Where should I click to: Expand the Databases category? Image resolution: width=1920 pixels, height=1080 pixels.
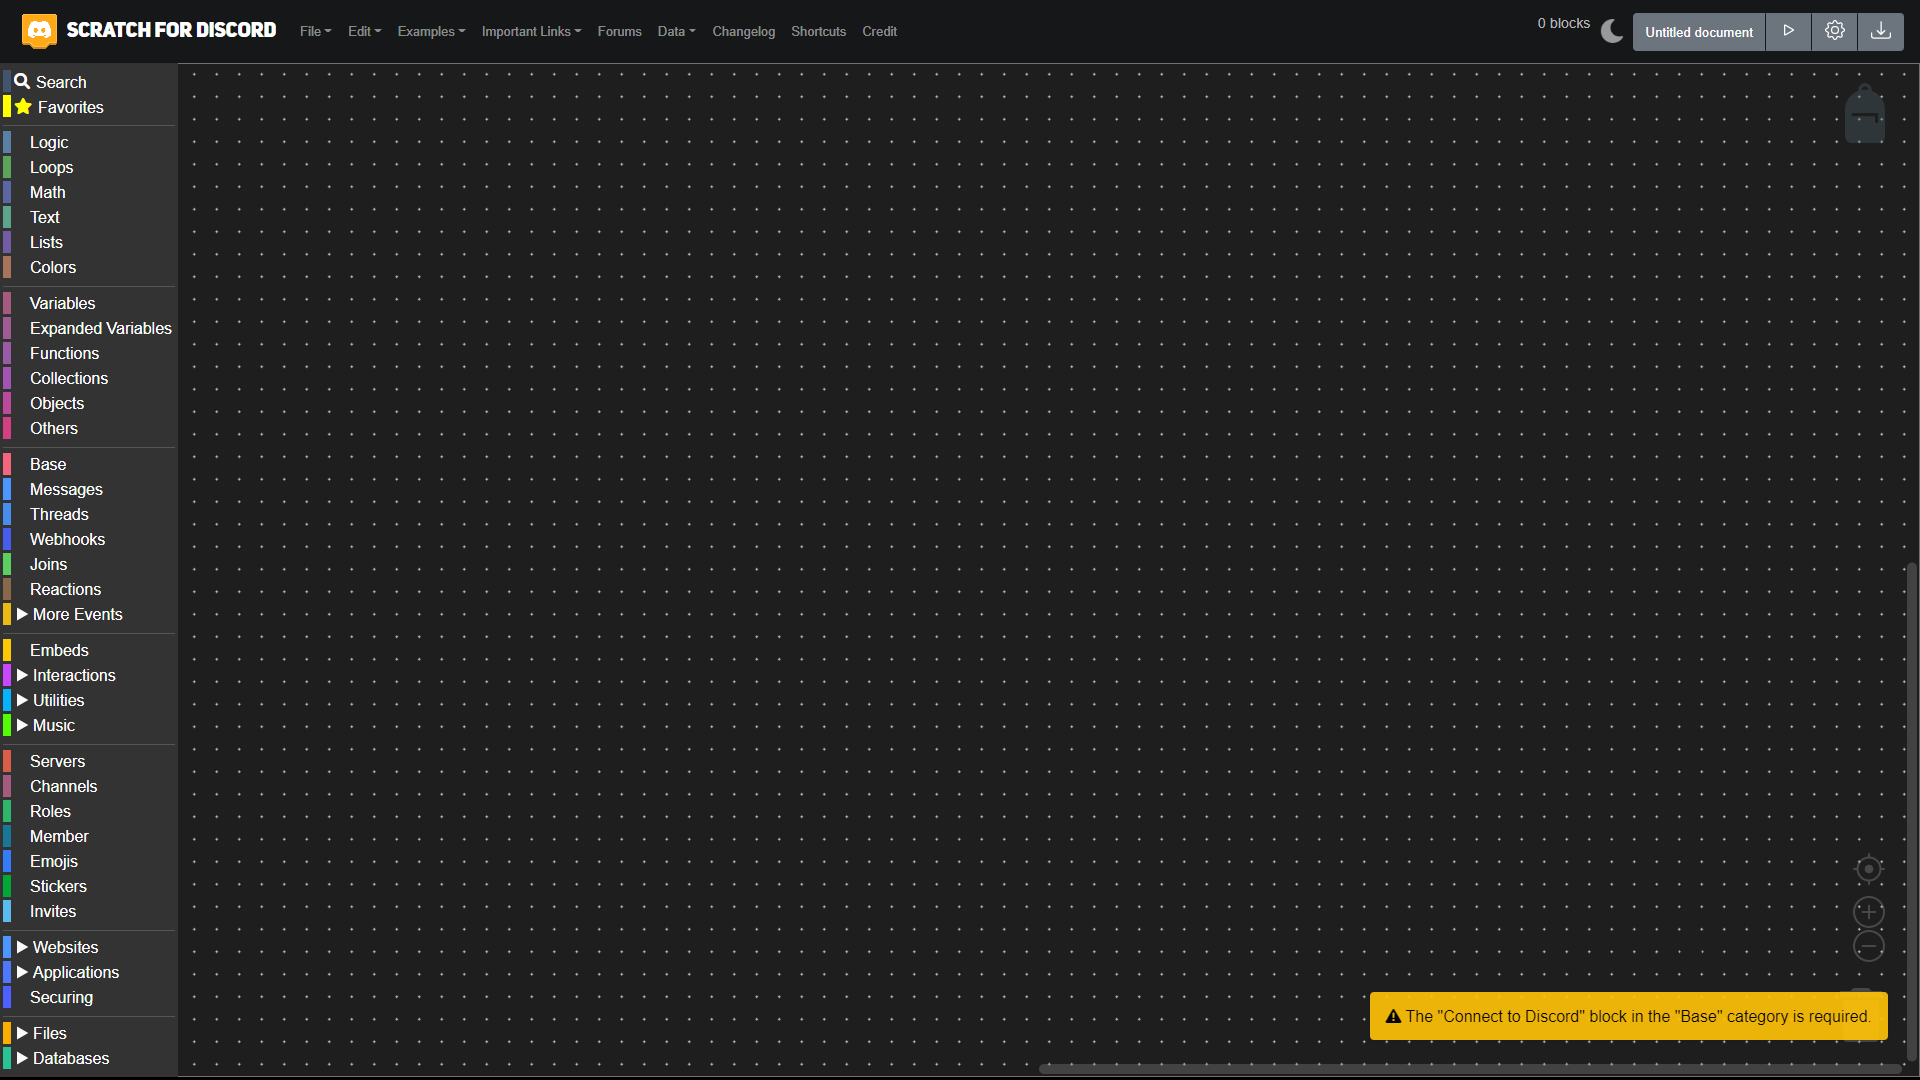tap(70, 1058)
